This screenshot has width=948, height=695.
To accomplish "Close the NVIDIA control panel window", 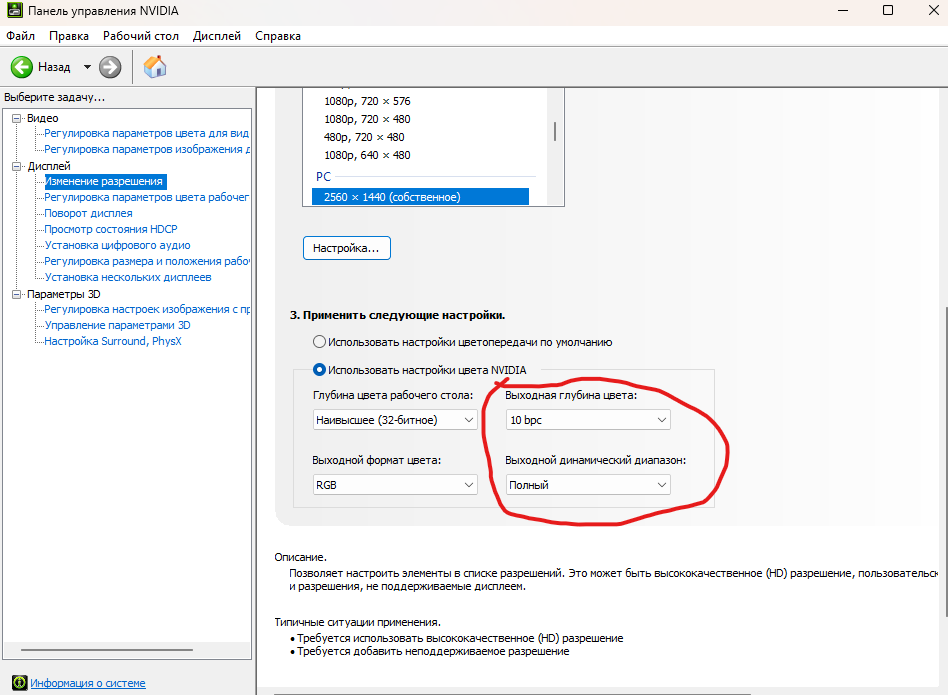I will [933, 10].
